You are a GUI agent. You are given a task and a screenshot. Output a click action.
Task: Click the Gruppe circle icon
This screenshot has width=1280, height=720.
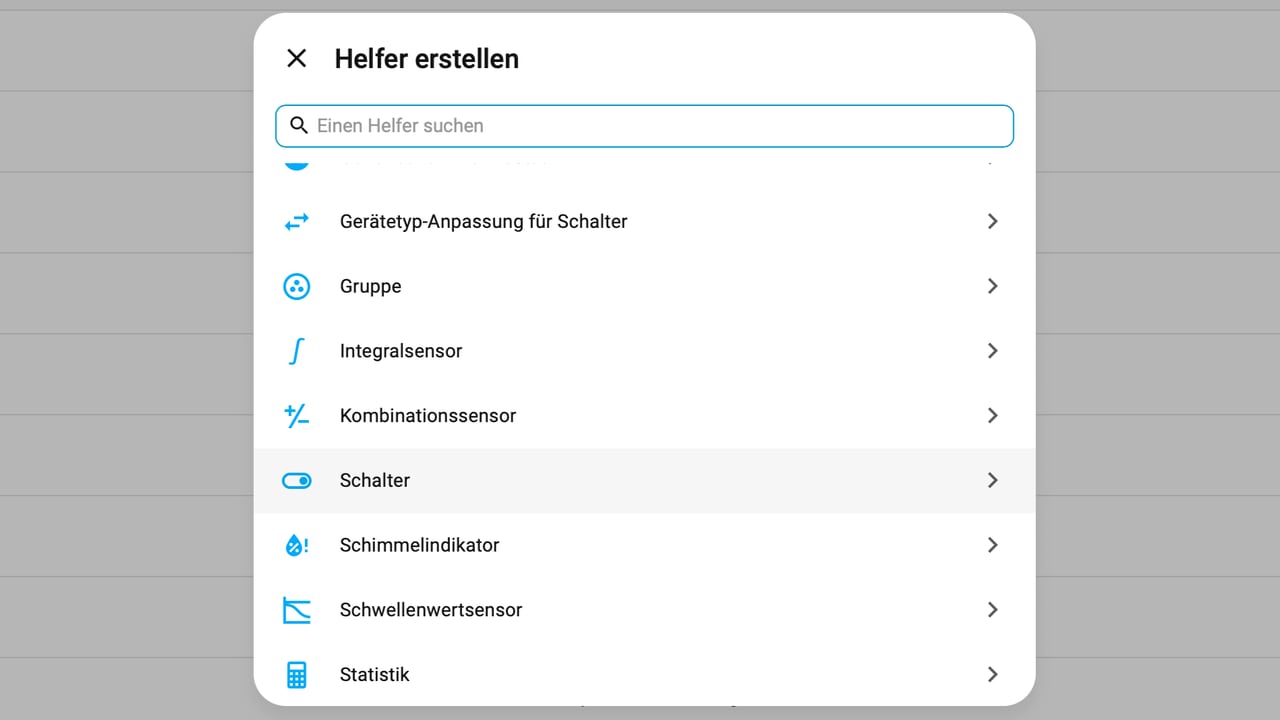coord(297,286)
